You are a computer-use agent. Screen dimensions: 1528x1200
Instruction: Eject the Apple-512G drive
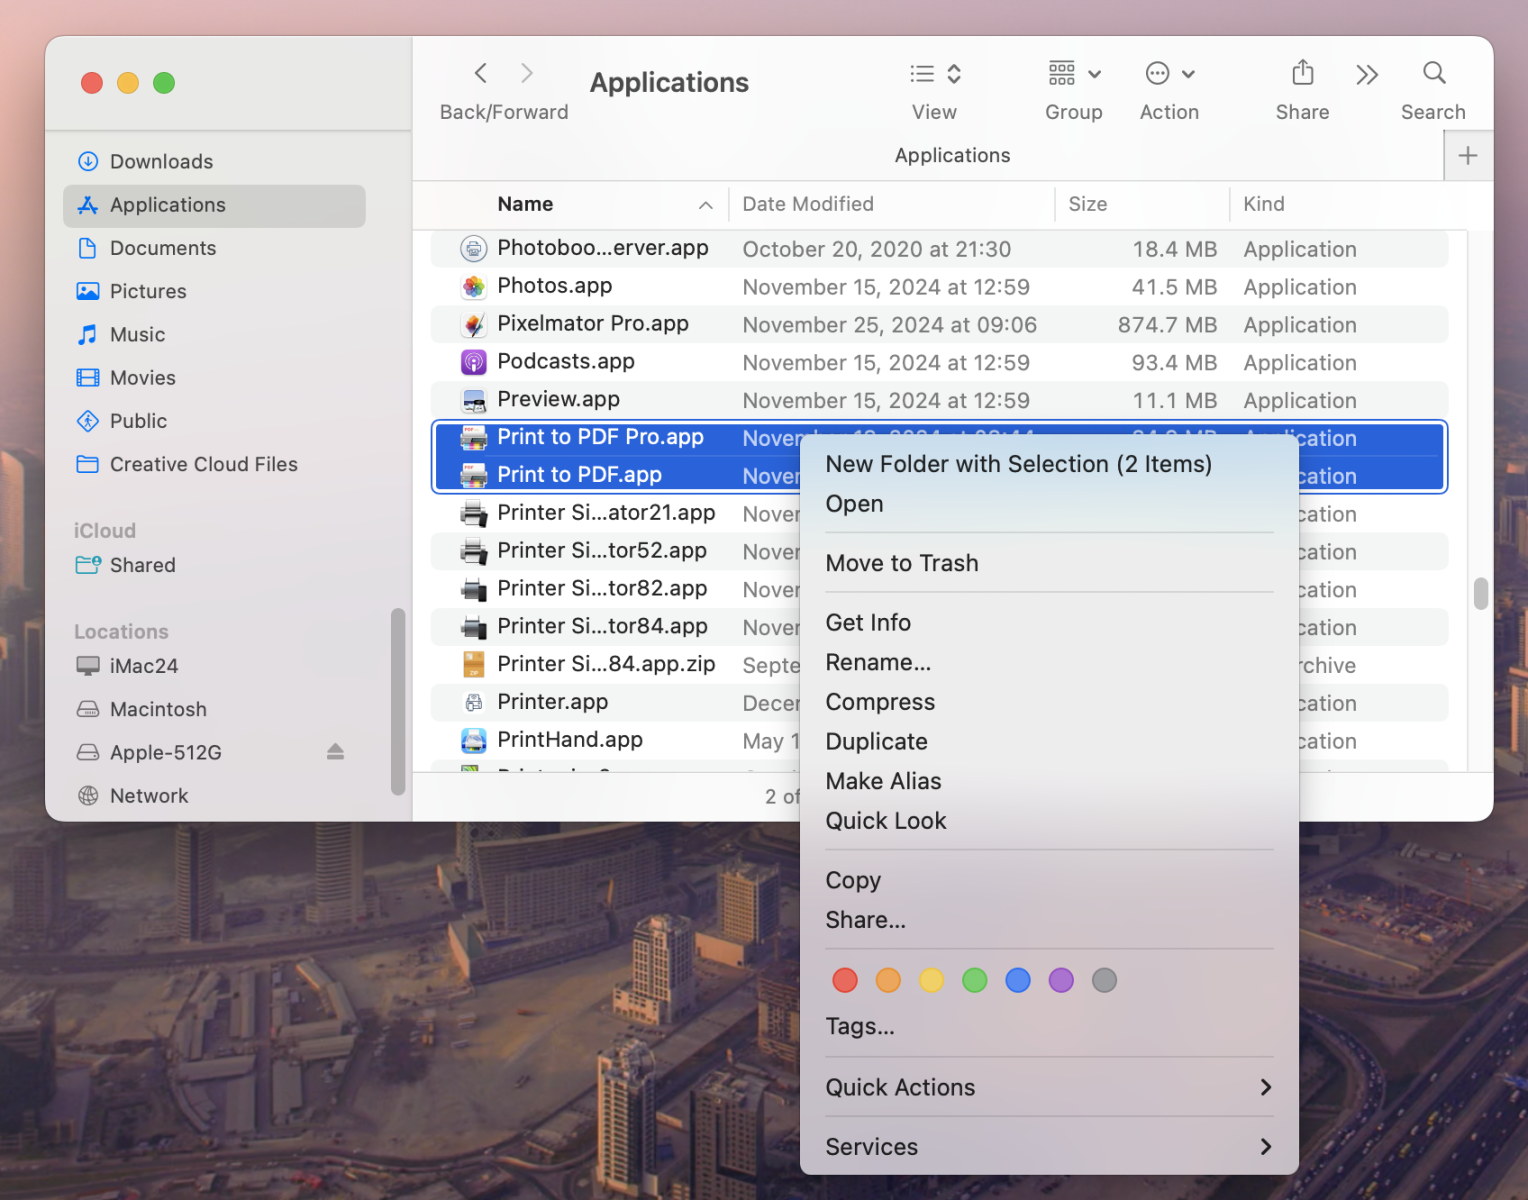click(x=335, y=752)
